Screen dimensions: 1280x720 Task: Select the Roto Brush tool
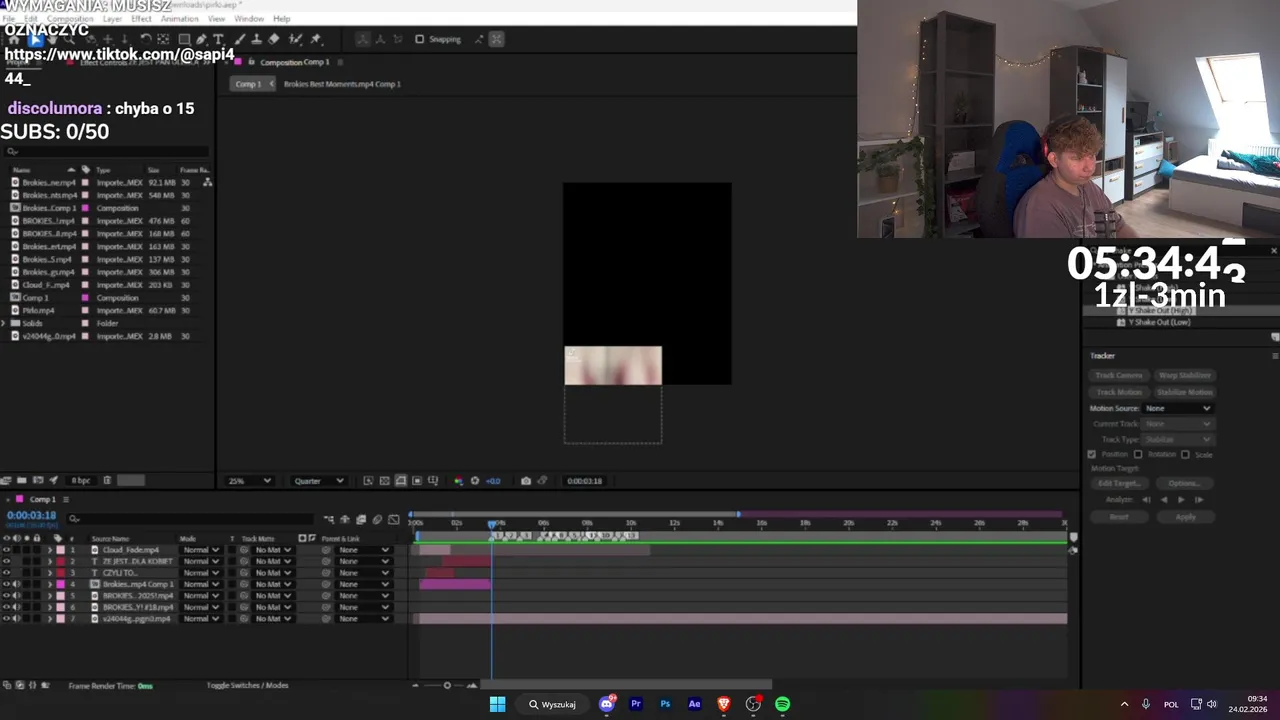coord(295,39)
